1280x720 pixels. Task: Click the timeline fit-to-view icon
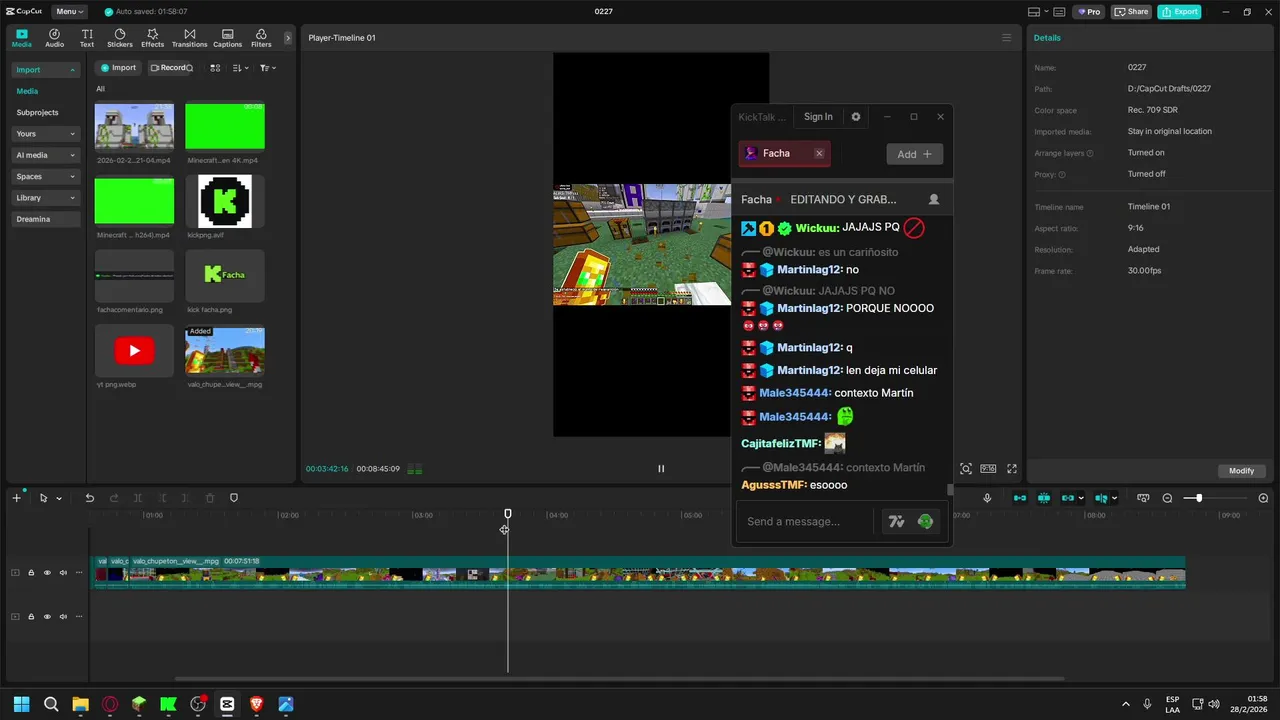(1143, 498)
